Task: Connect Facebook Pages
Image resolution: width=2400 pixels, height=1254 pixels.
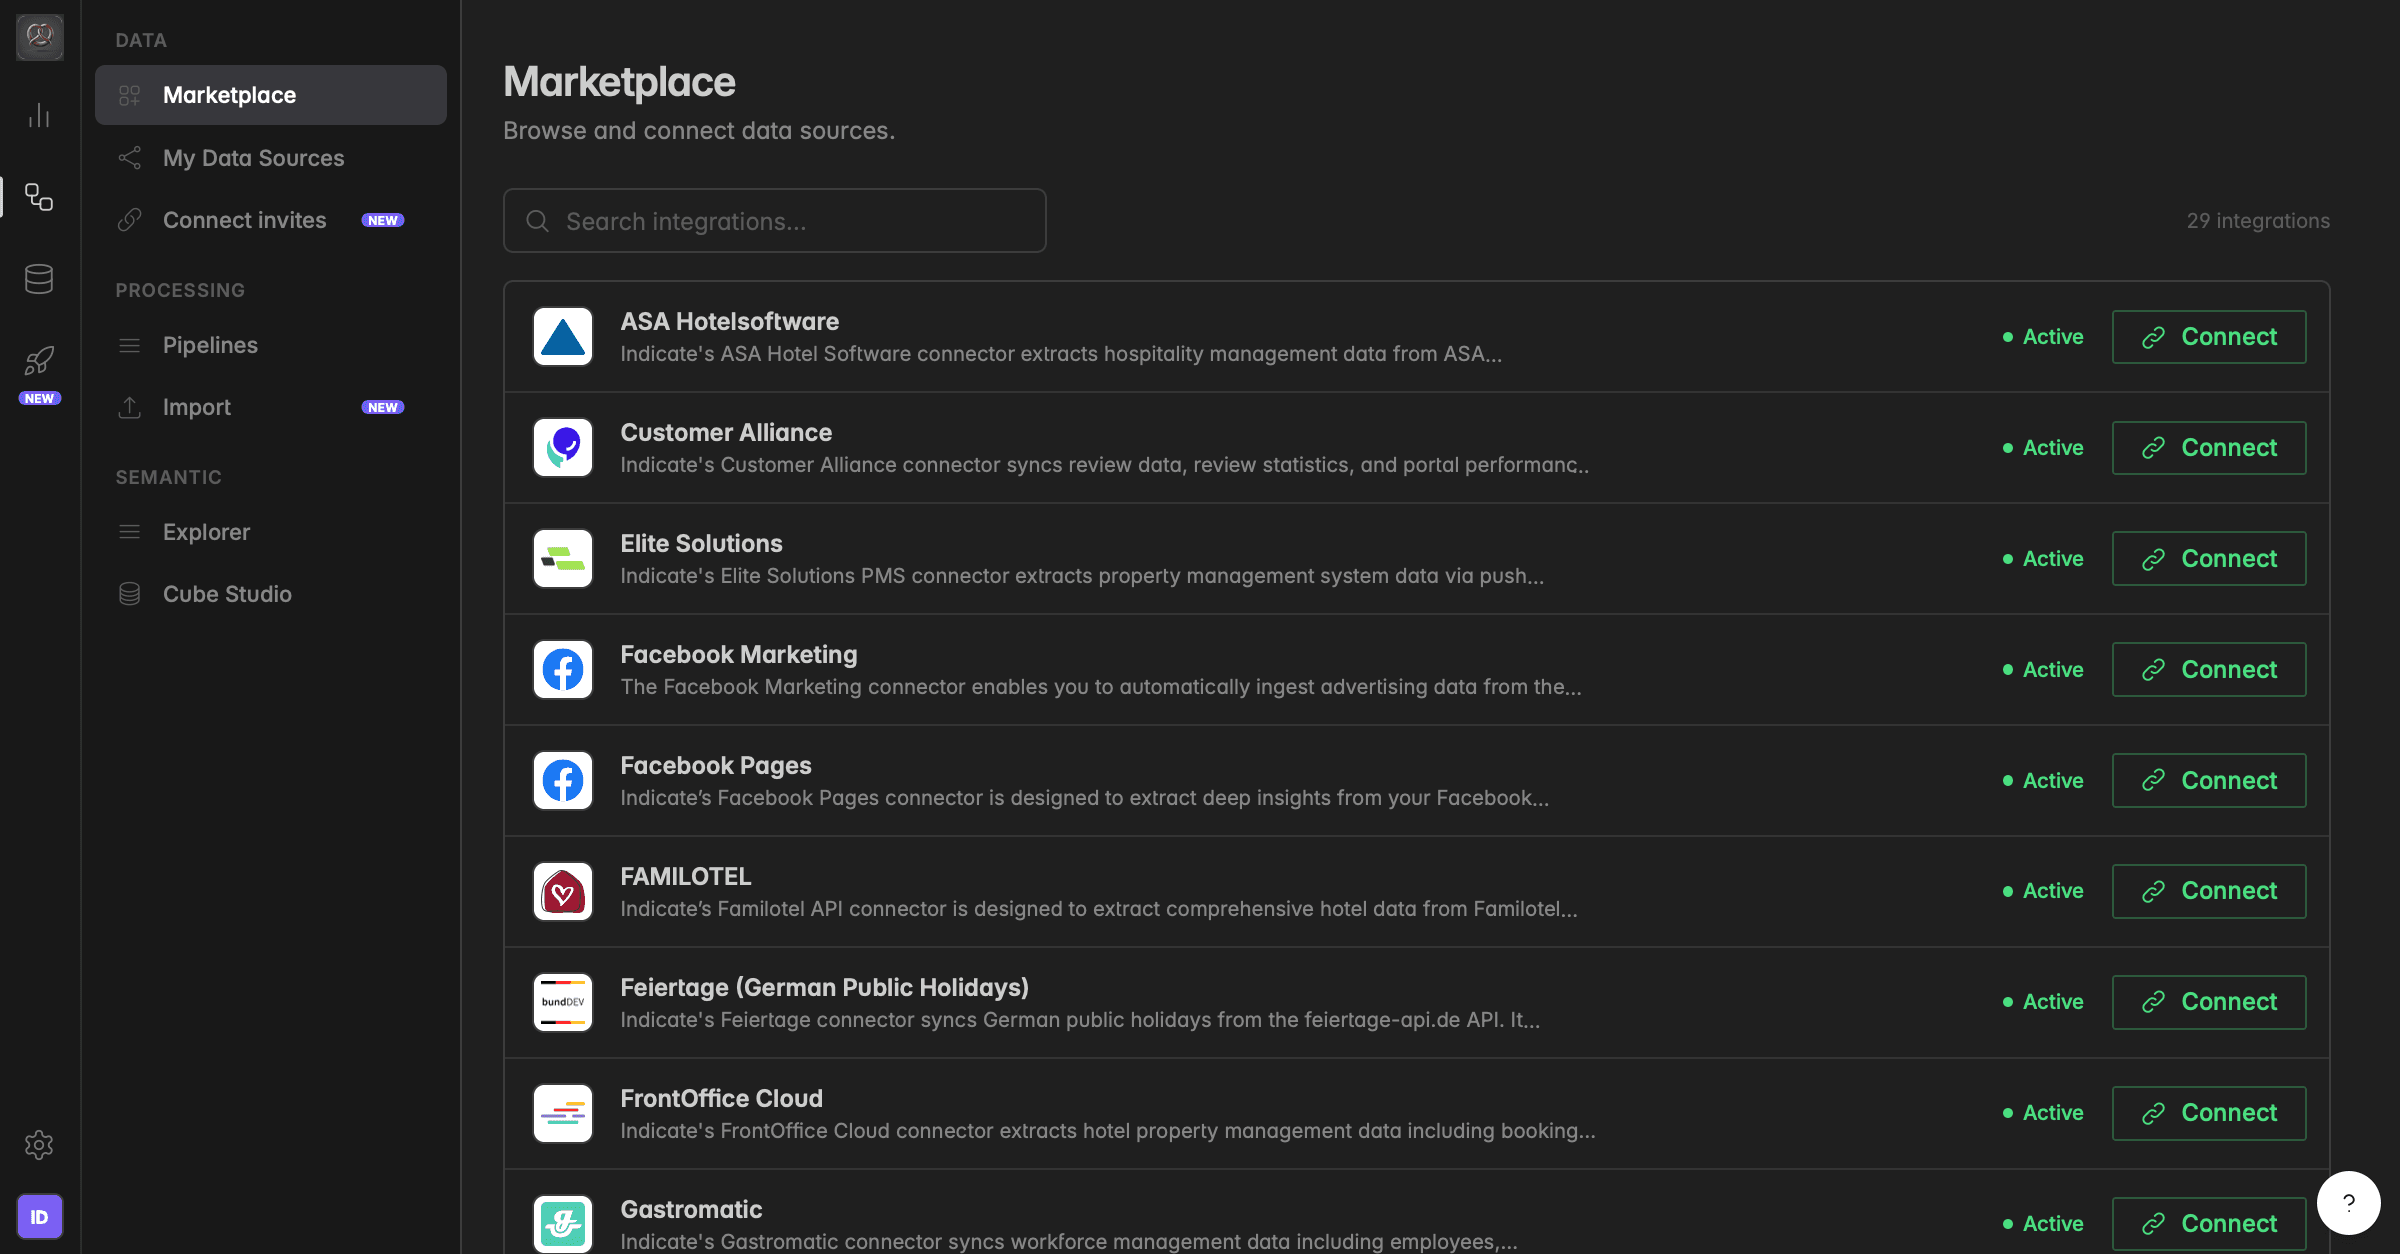Action: click(2209, 781)
